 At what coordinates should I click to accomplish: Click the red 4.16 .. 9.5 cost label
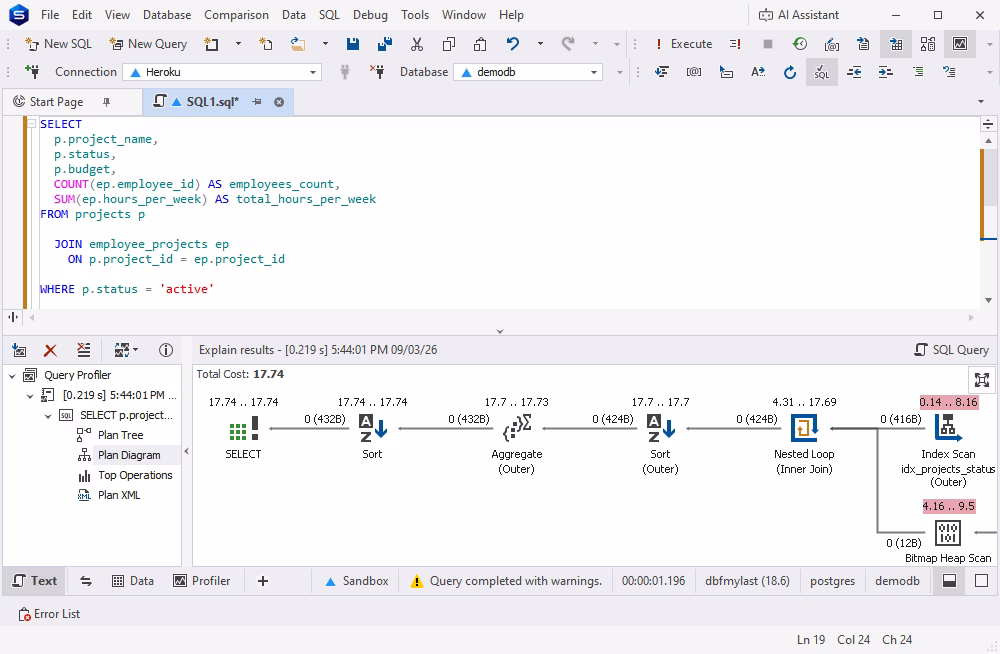pos(948,506)
